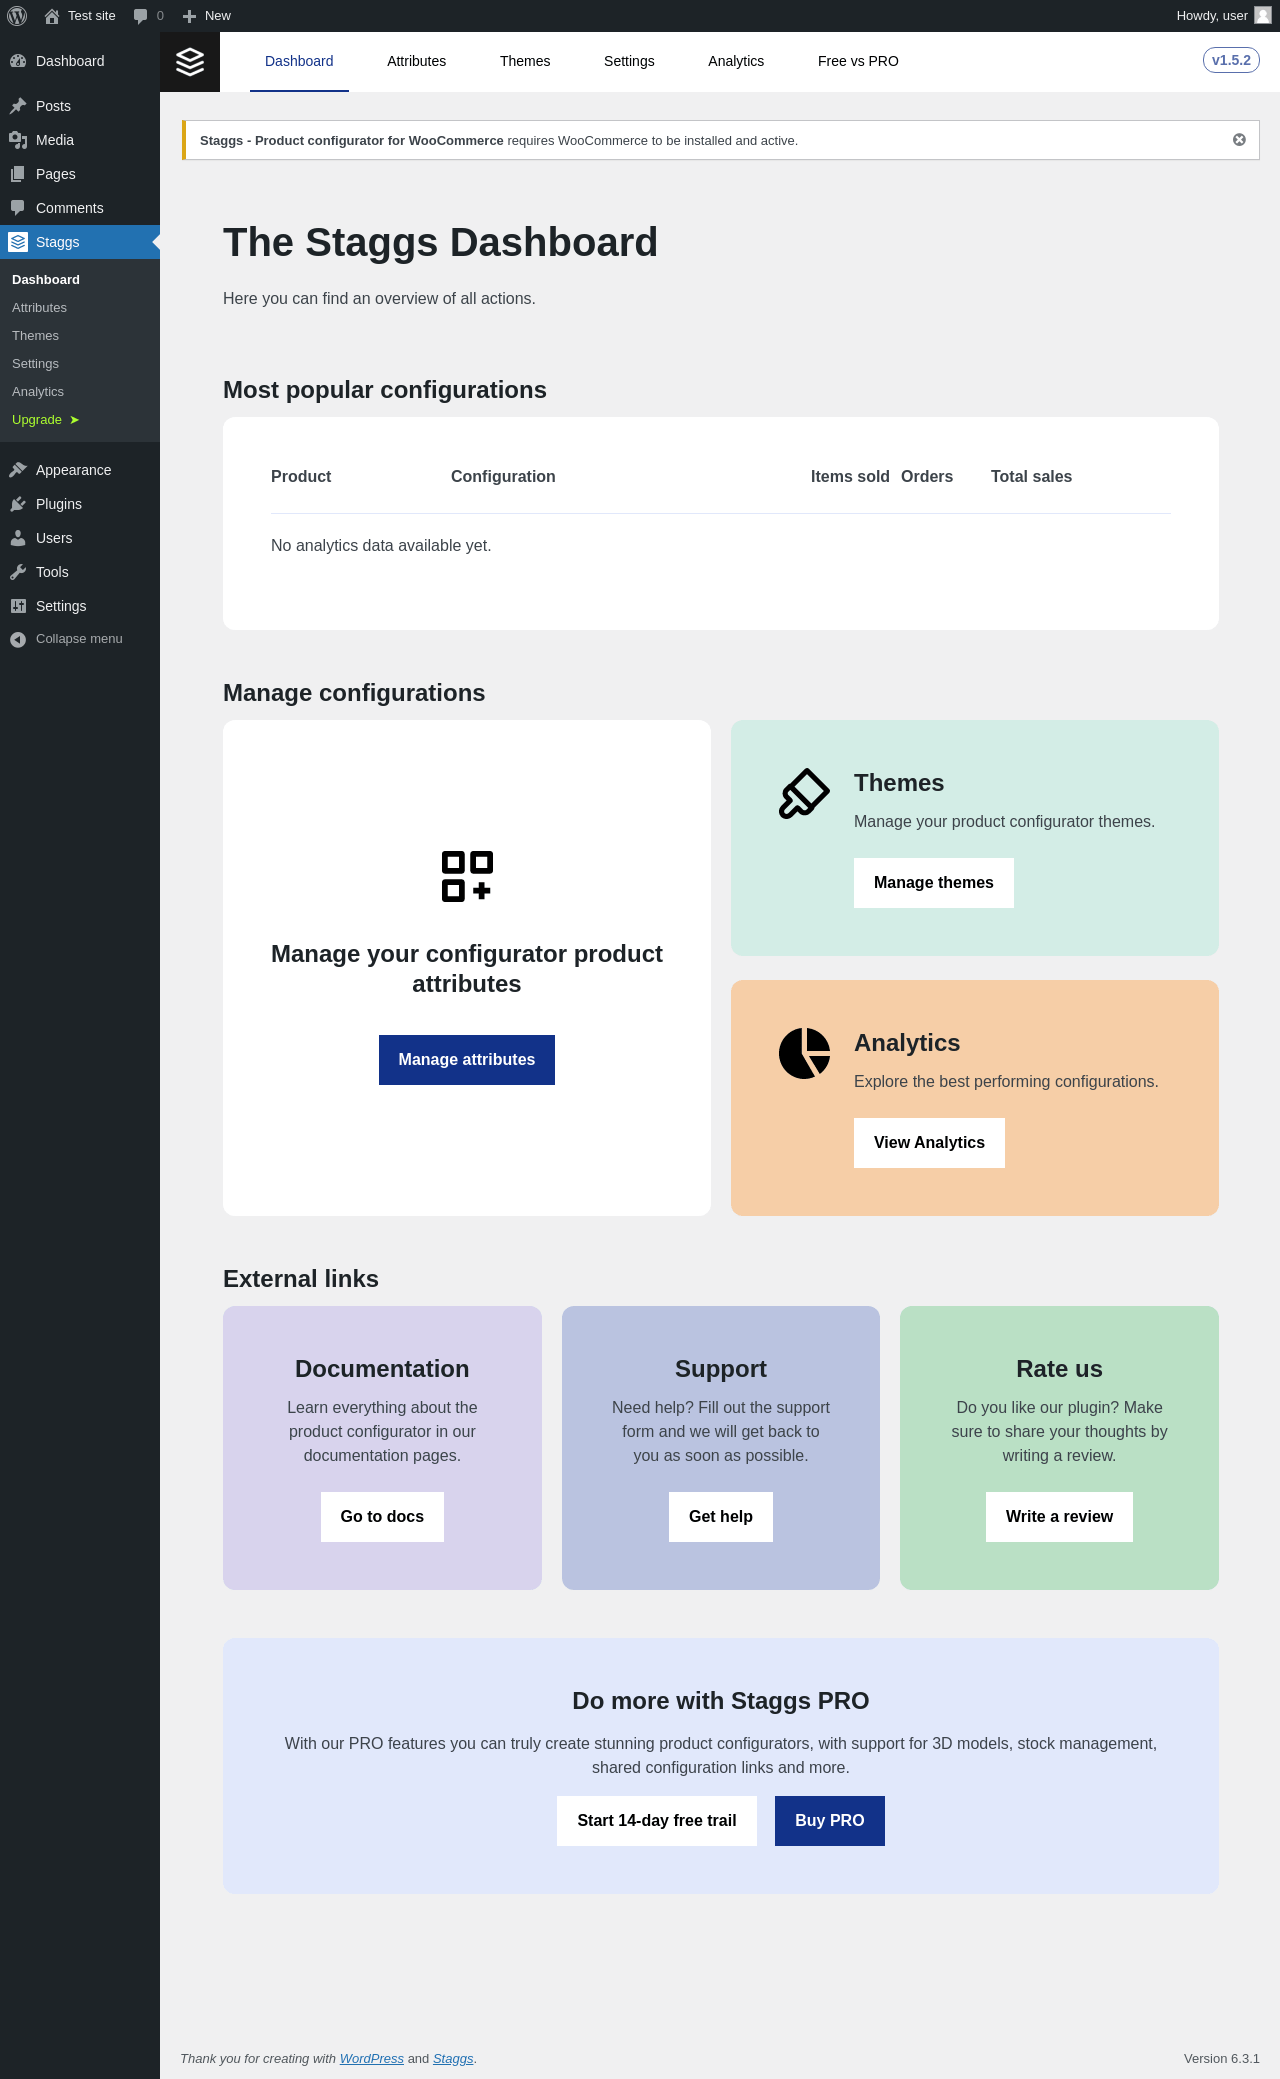The width and height of the screenshot is (1280, 2079).
Task: Follow the WordPress link in footer
Action: click(x=372, y=2059)
